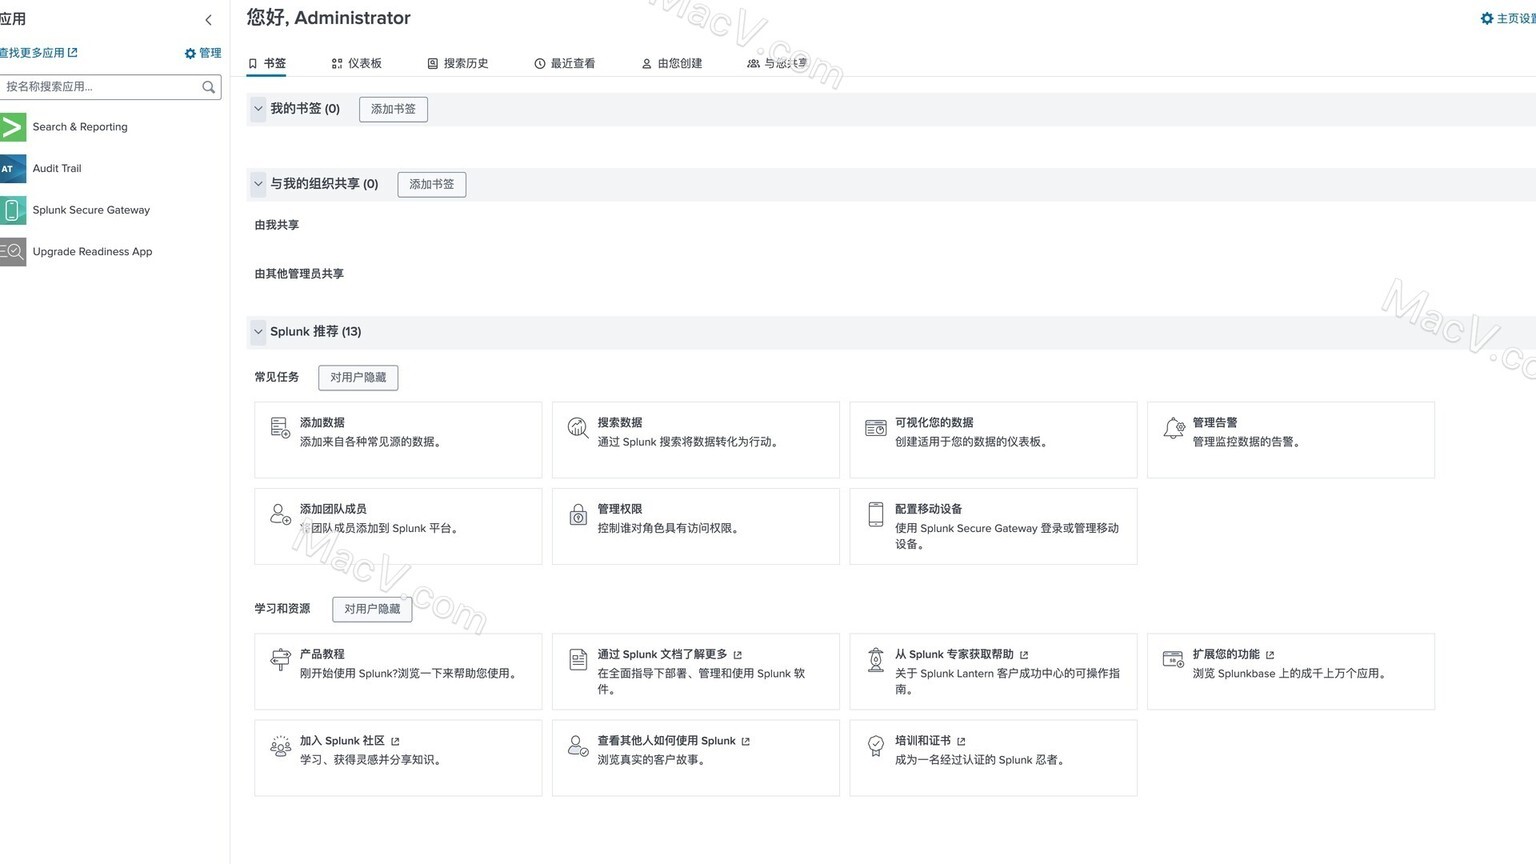Click Search & Reporting app name

[80, 127]
